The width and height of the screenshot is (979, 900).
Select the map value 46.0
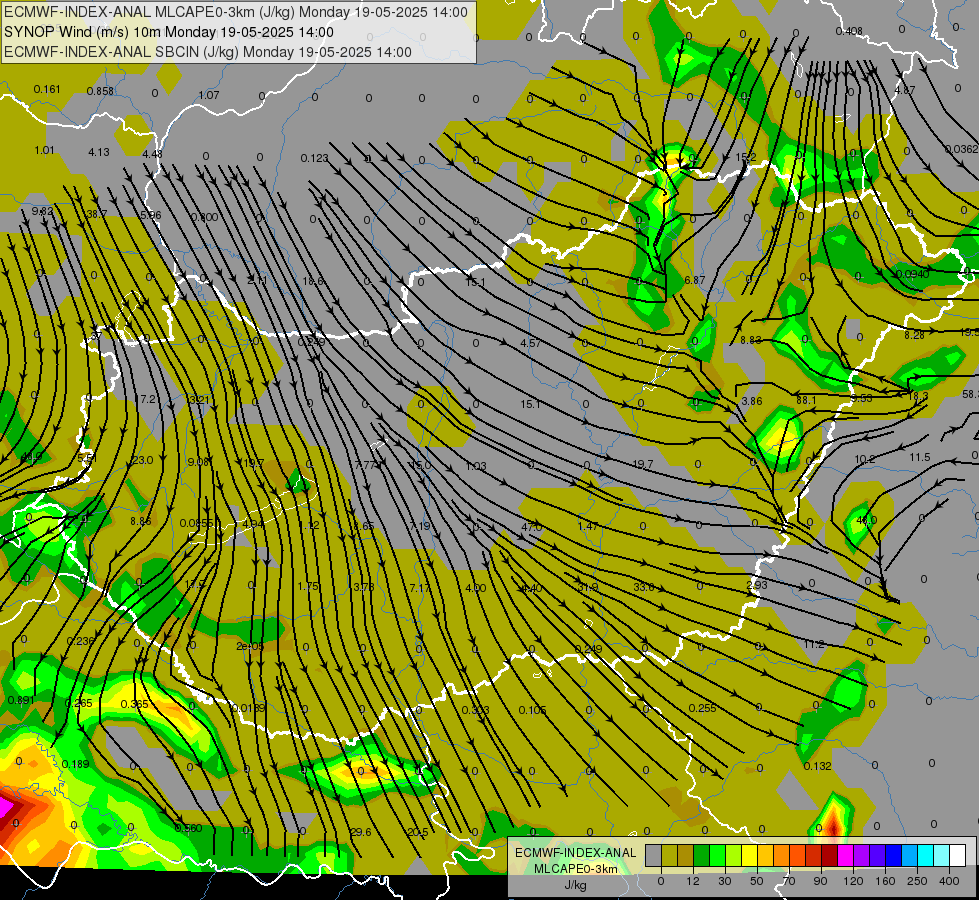coord(867,520)
